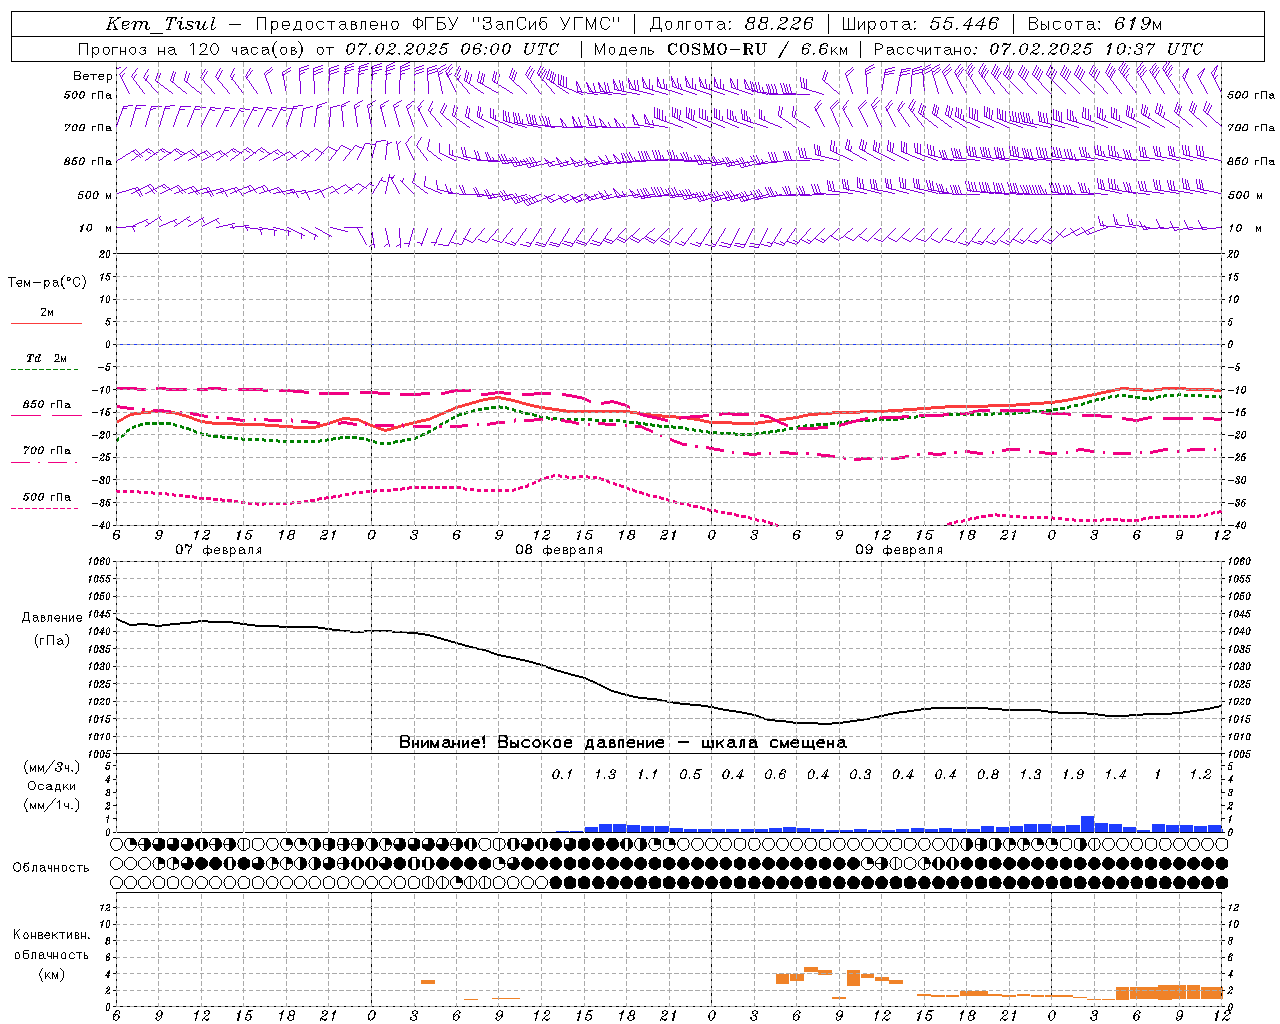Click the (гПа) pressure unit label

(52, 641)
